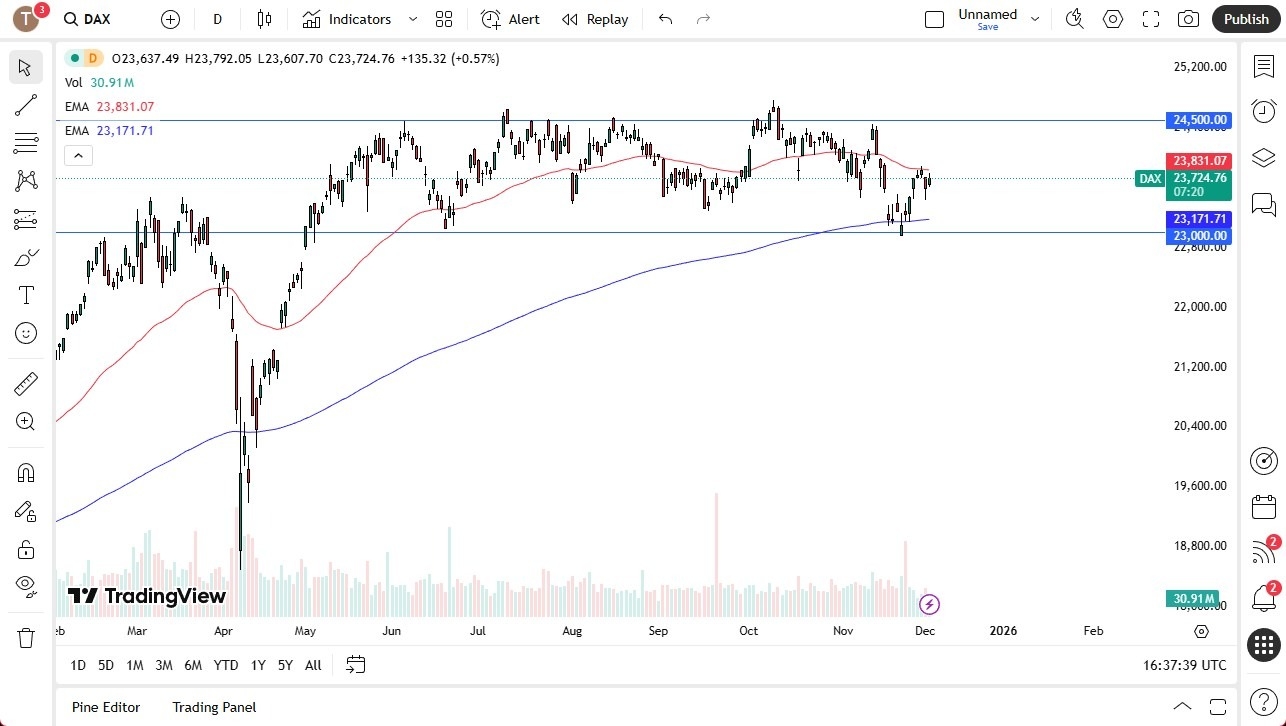Lock all drawings with the padlock icon

point(26,549)
